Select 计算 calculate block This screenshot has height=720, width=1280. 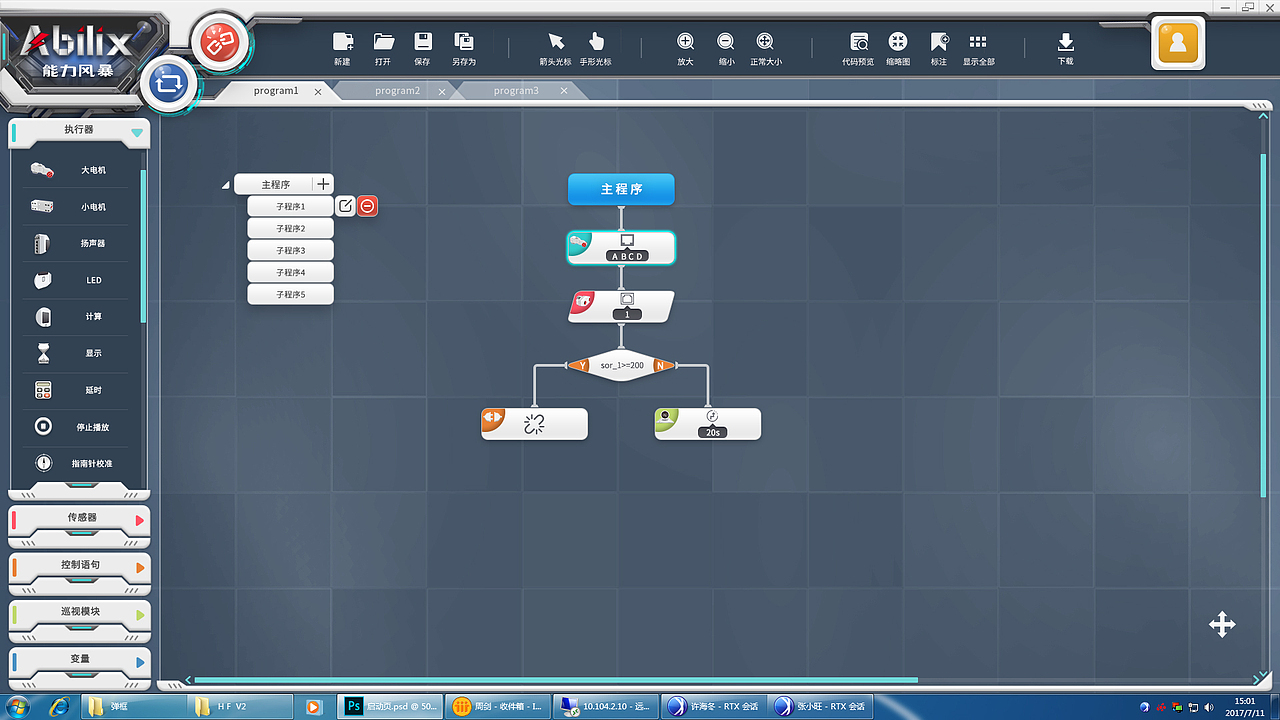pos(76,317)
